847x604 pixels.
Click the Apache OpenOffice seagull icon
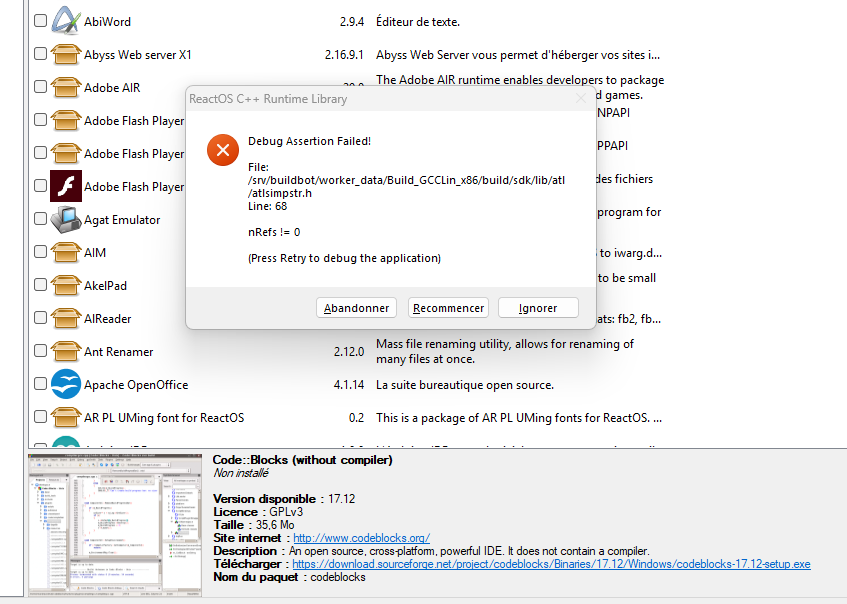coord(66,384)
